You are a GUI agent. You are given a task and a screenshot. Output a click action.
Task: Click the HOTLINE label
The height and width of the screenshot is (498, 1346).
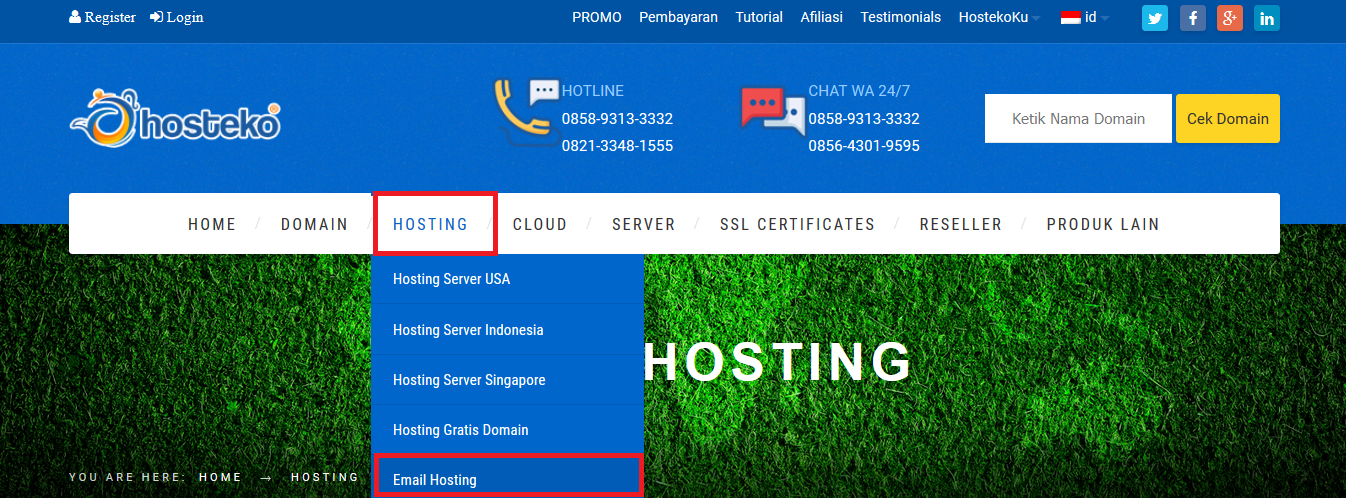pos(592,90)
